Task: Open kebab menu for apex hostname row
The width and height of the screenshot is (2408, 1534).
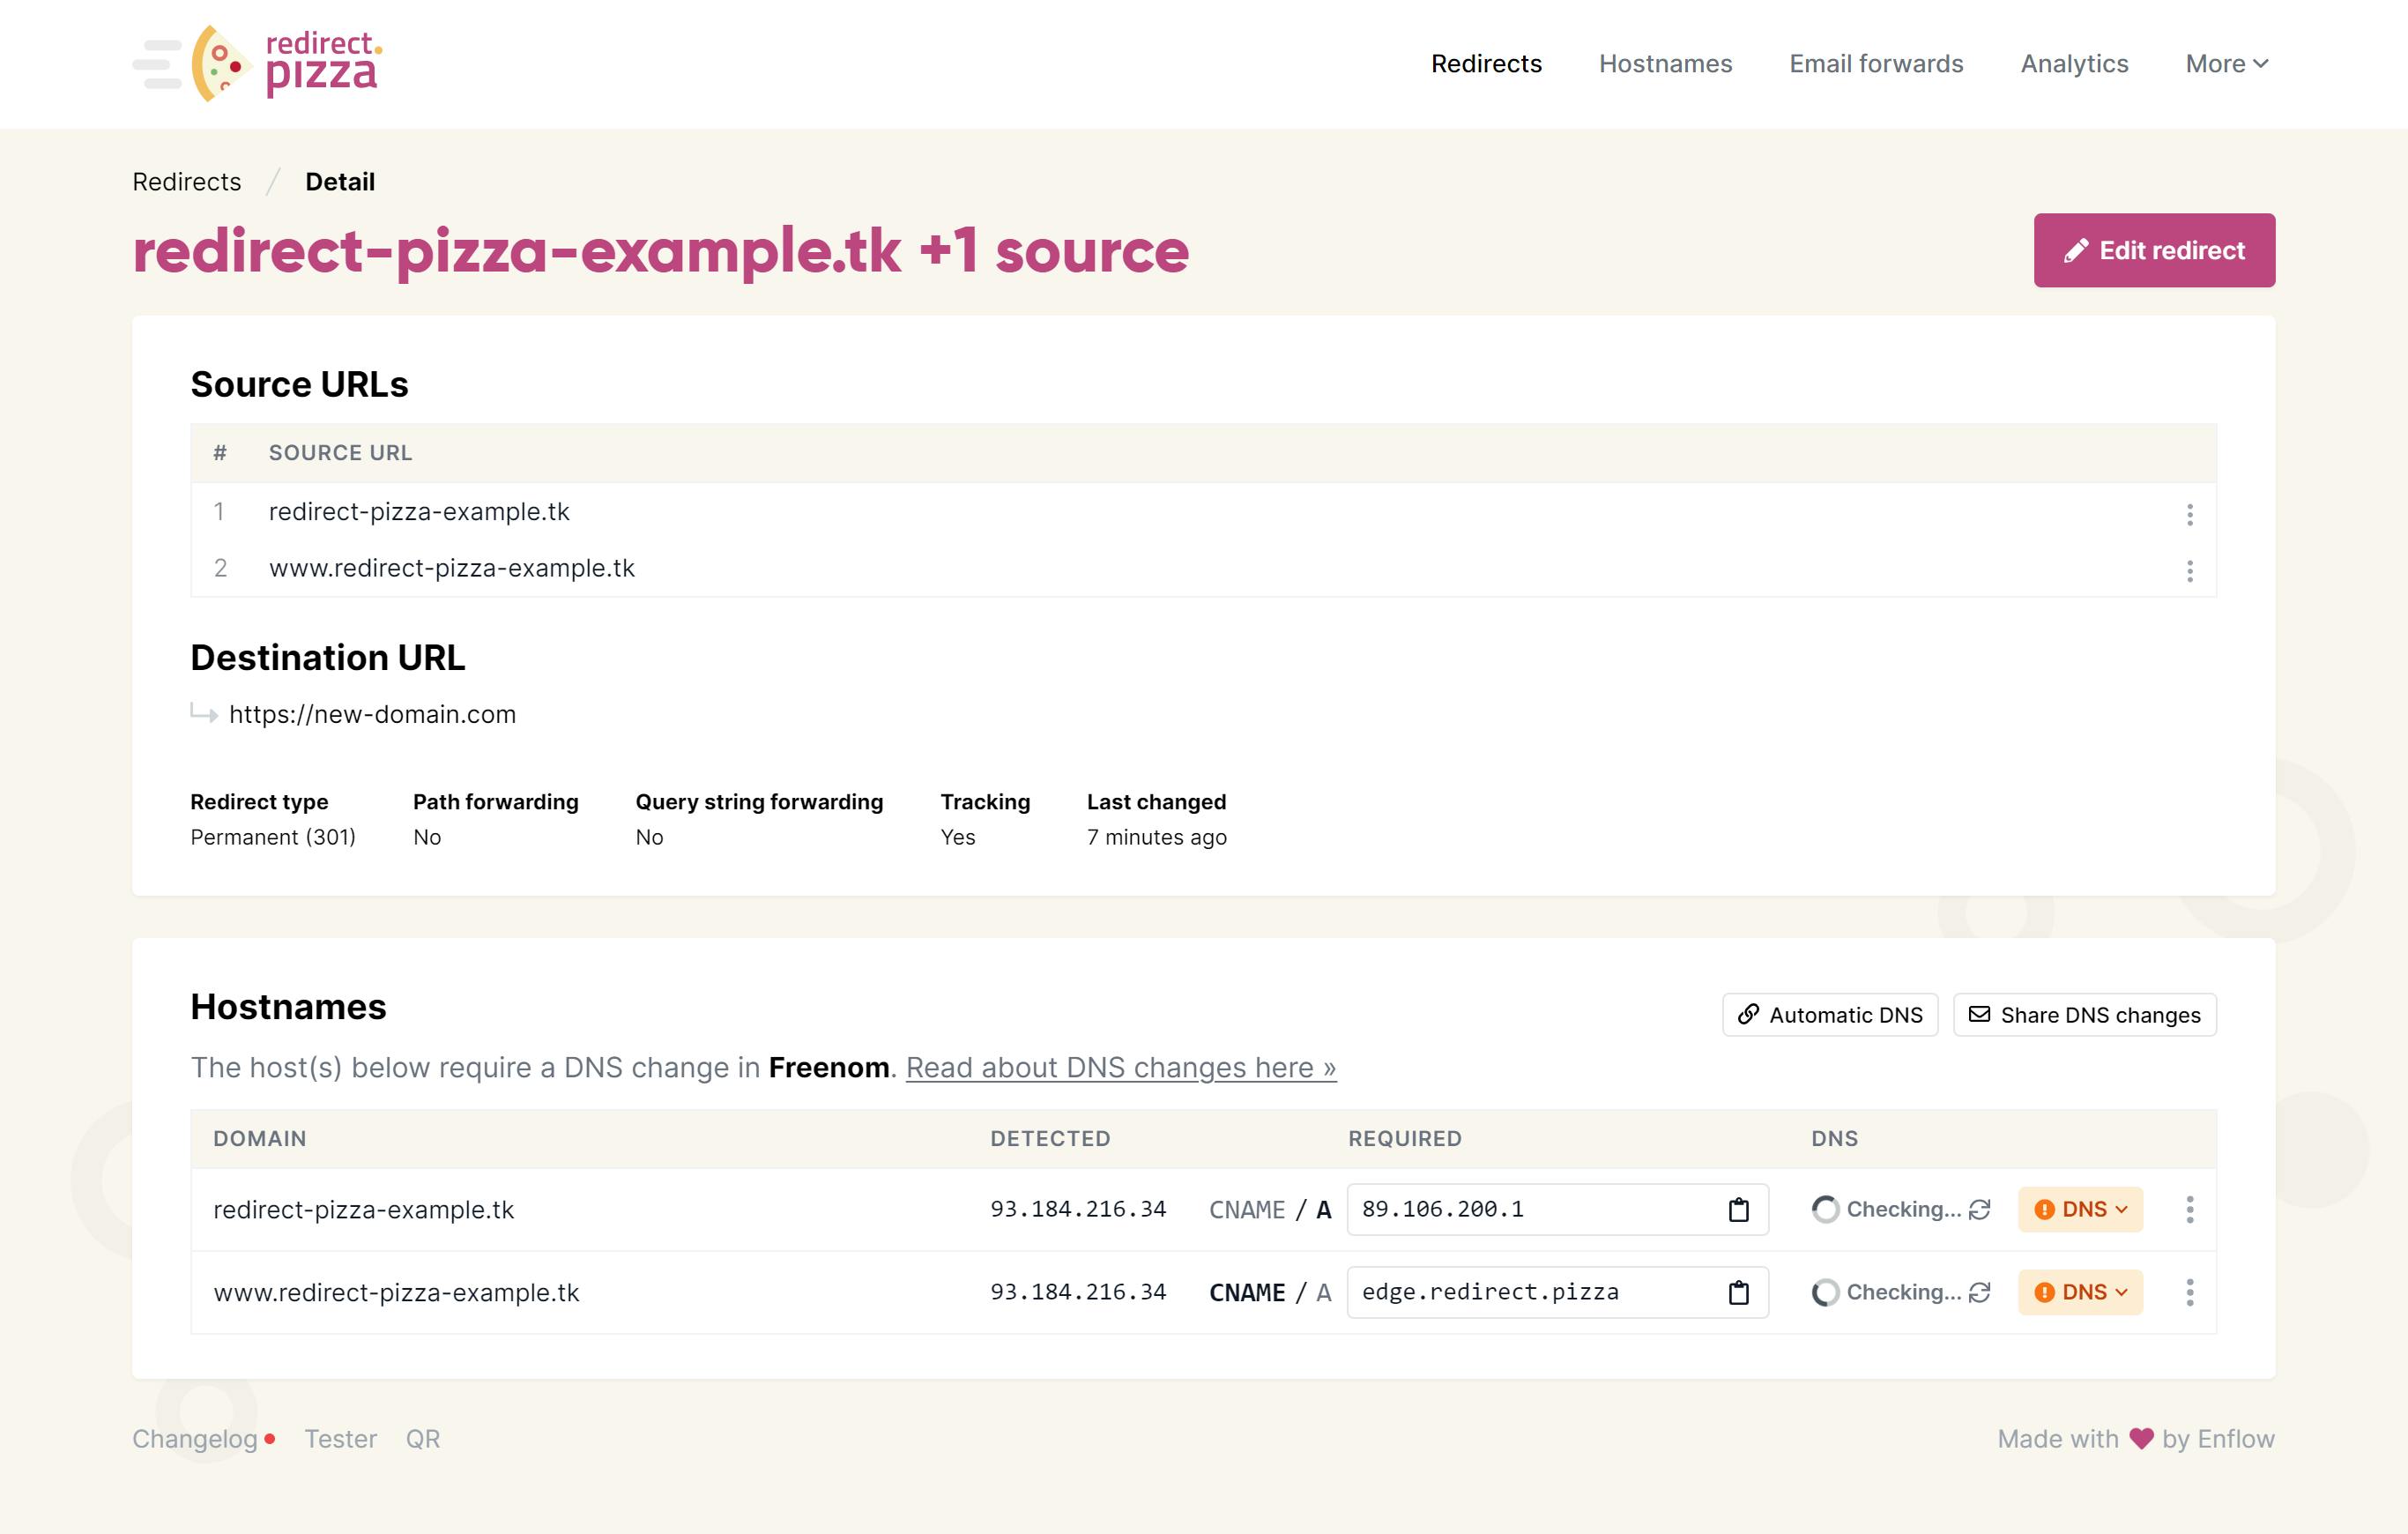Action: 2189,1210
